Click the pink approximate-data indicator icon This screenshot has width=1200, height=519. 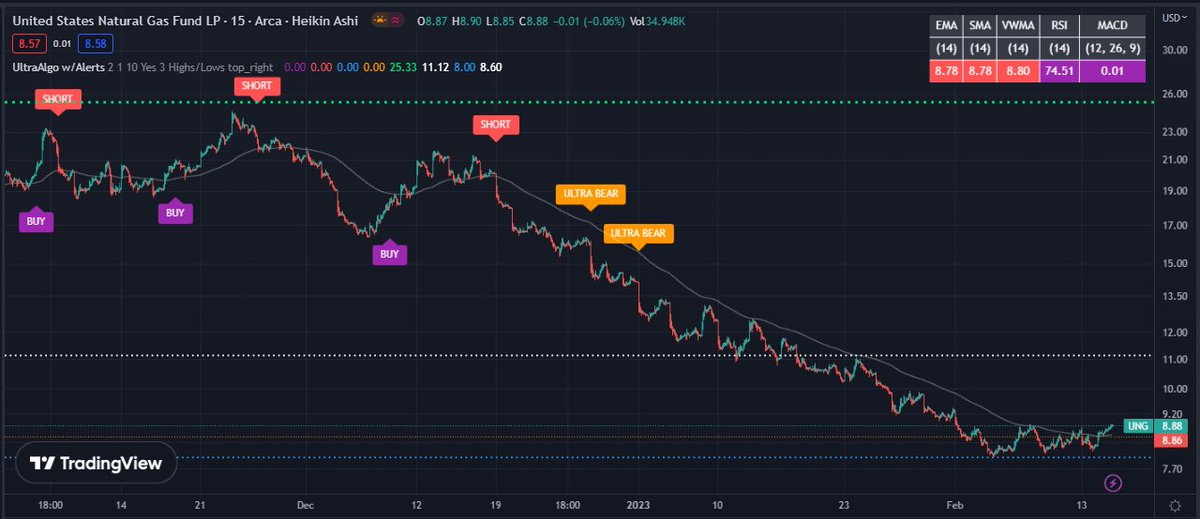click(x=398, y=20)
